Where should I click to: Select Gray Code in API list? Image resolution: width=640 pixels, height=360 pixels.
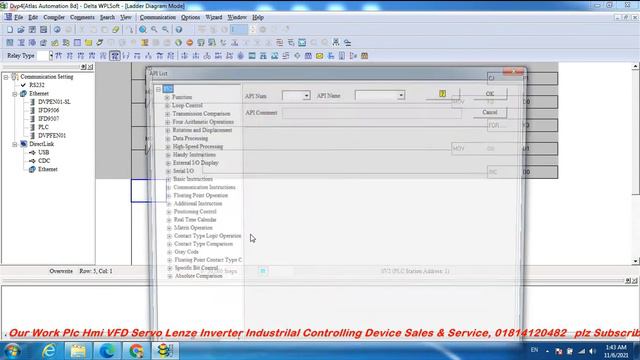pyautogui.click(x=186, y=252)
